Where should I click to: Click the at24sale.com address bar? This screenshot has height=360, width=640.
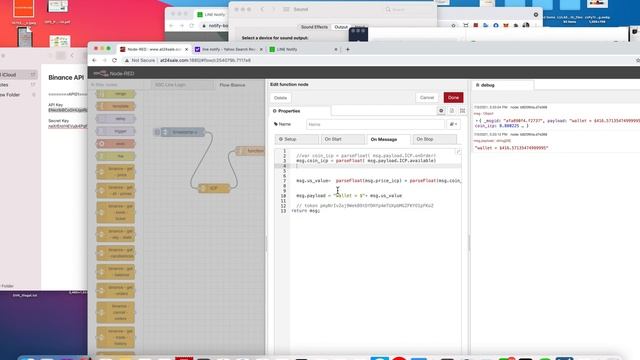[205, 60]
